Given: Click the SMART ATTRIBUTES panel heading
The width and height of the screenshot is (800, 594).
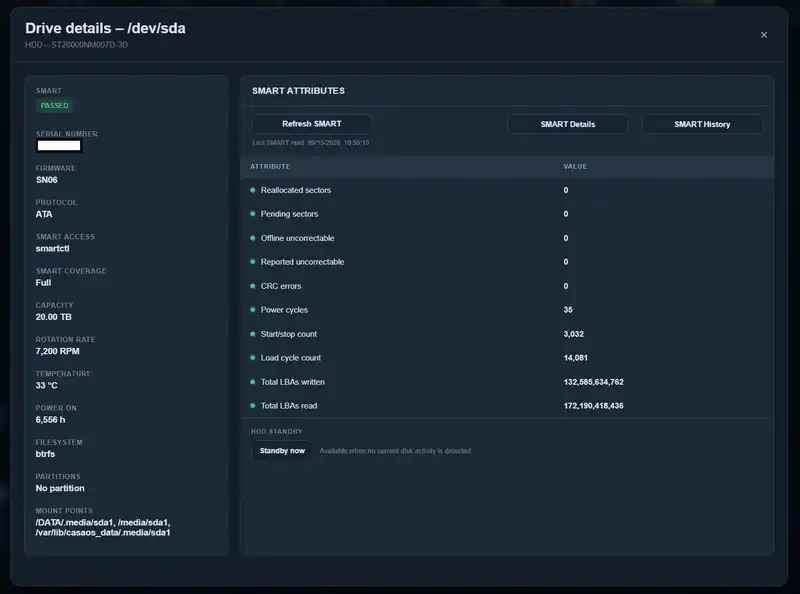Looking at the screenshot, I should click(298, 90).
